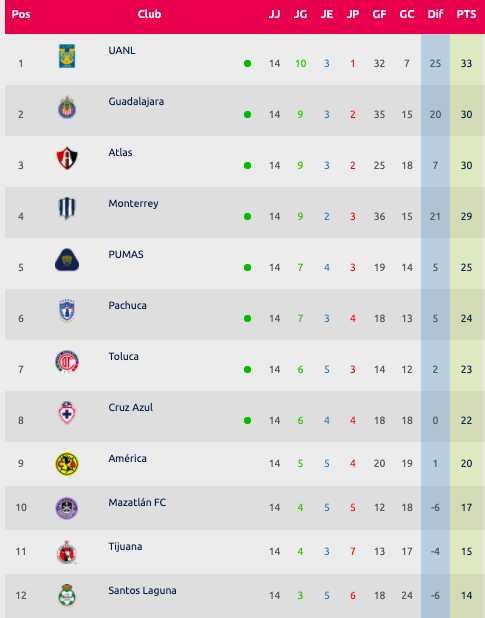Image resolution: width=485 pixels, height=618 pixels.
Task: Open the UANL team name link
Action: [x=122, y=50]
